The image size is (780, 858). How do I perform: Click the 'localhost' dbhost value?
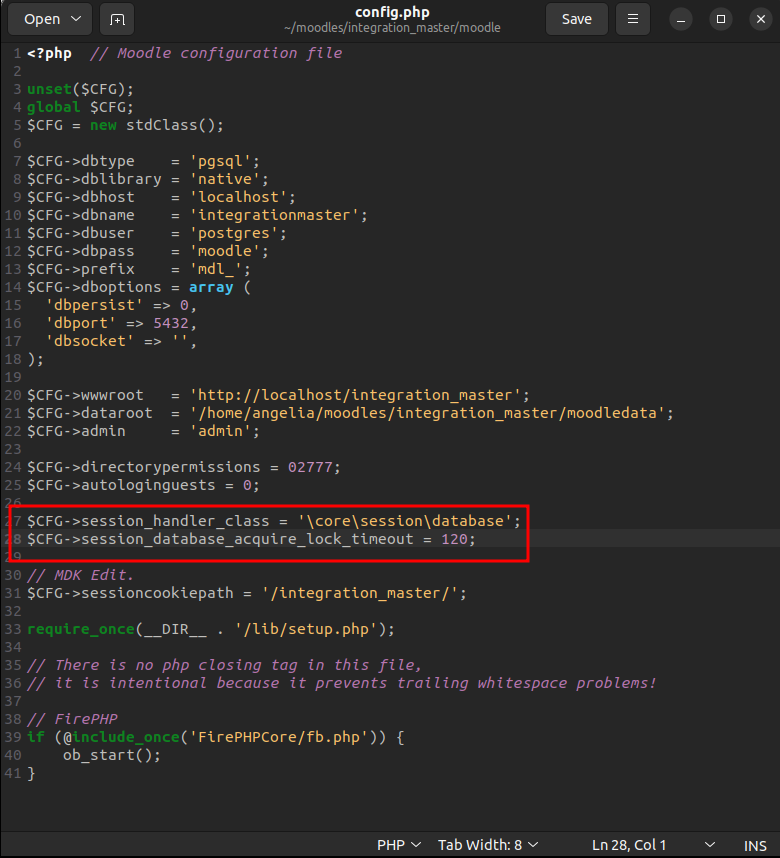coord(238,197)
